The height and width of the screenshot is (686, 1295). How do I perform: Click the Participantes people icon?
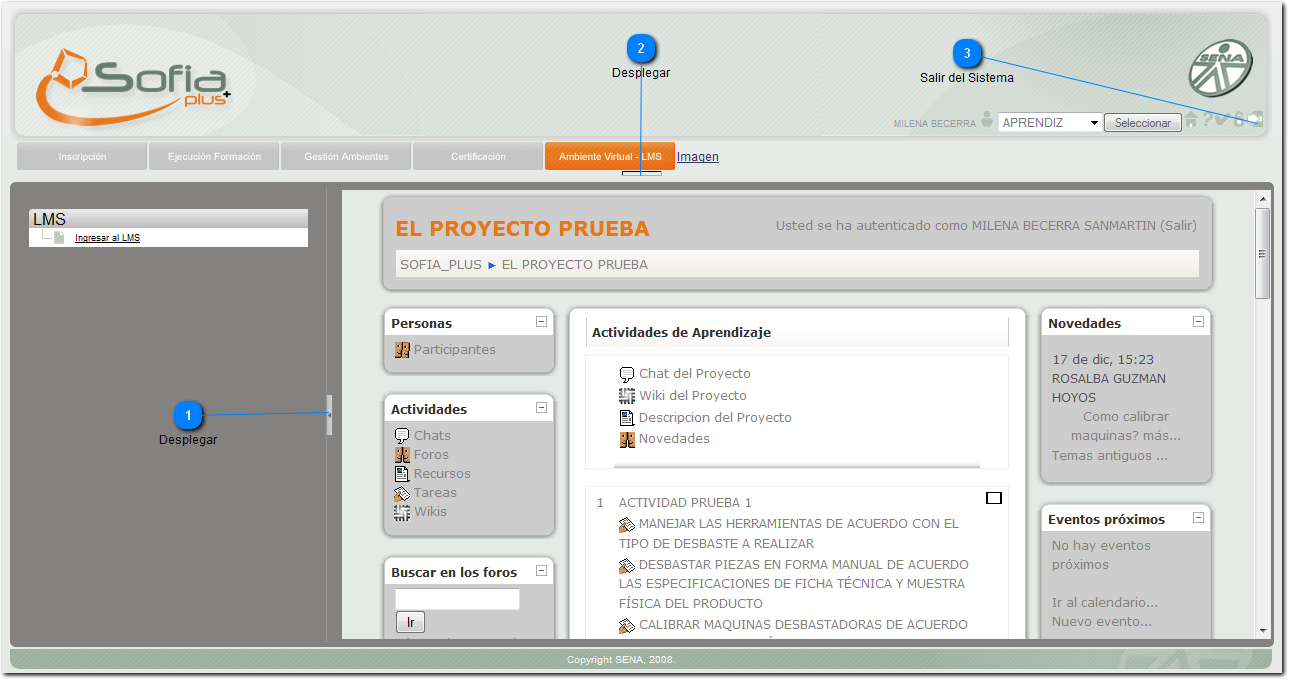point(402,350)
